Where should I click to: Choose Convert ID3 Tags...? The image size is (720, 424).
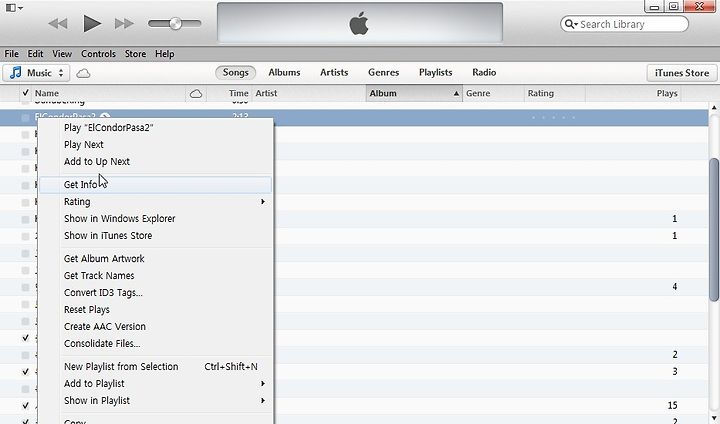[156, 293]
